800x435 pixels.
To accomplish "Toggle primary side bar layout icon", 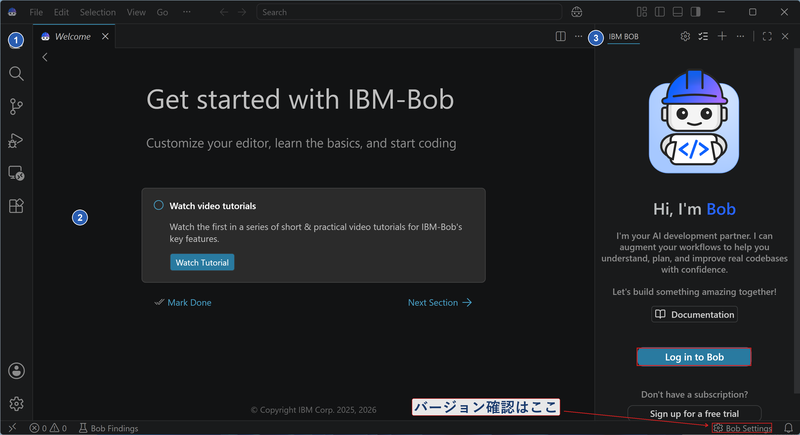I will click(660, 12).
